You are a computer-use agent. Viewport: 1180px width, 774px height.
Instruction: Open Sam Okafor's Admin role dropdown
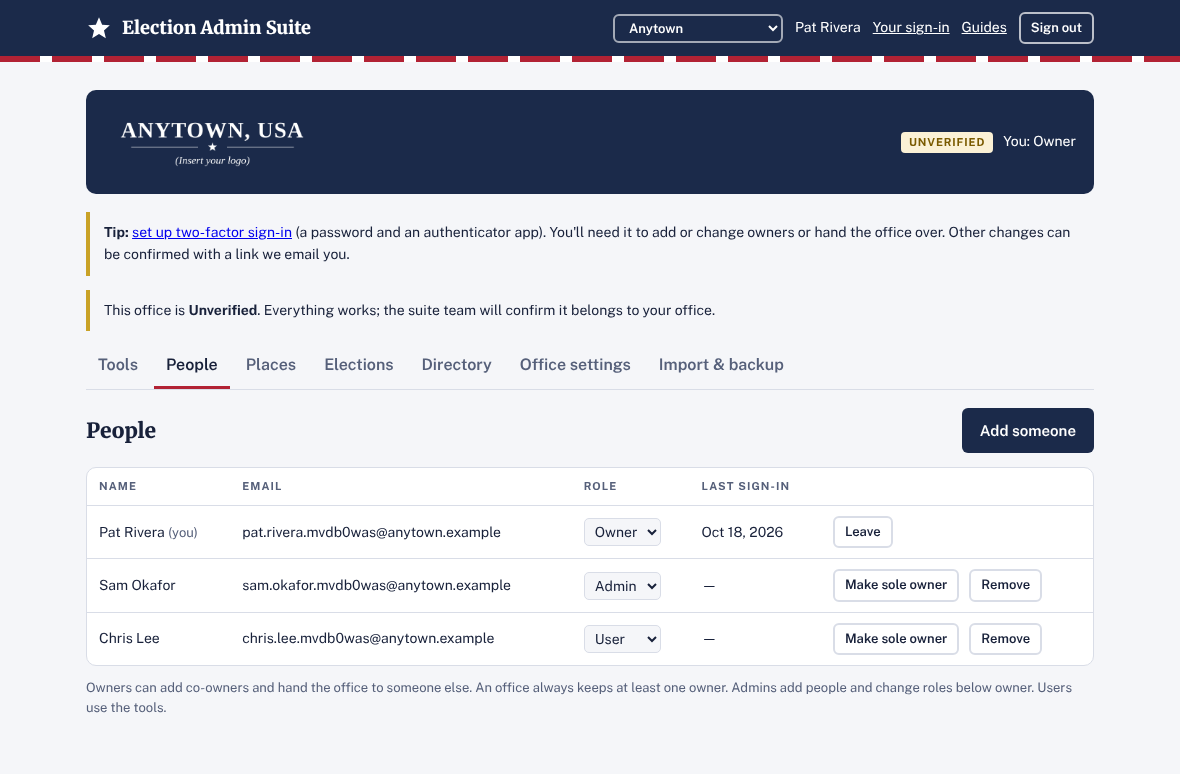622,586
